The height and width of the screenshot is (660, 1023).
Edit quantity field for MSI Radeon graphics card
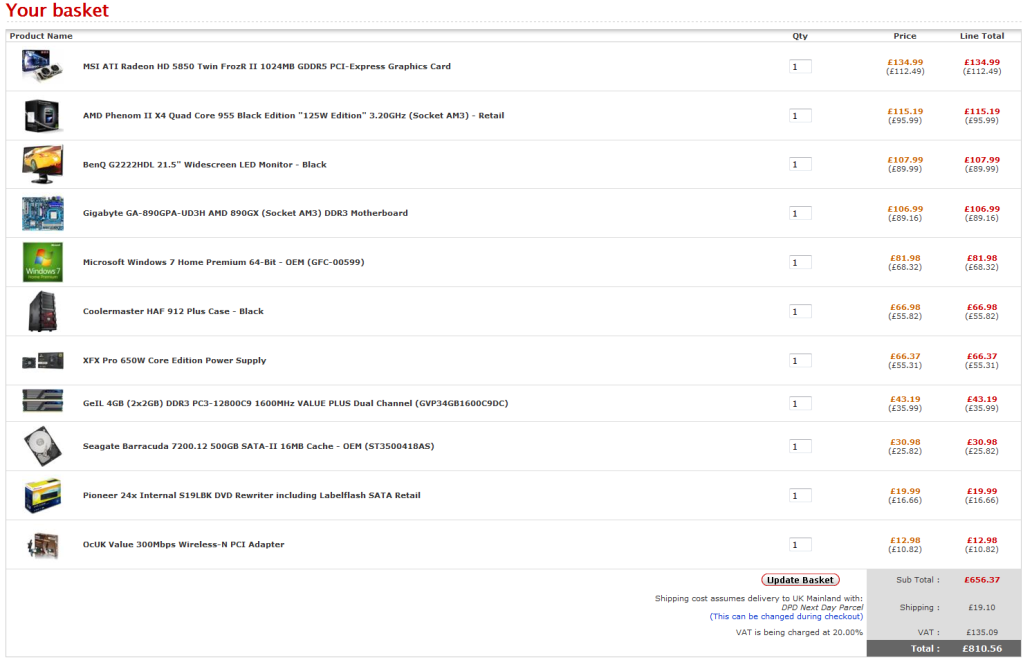[x=801, y=67]
